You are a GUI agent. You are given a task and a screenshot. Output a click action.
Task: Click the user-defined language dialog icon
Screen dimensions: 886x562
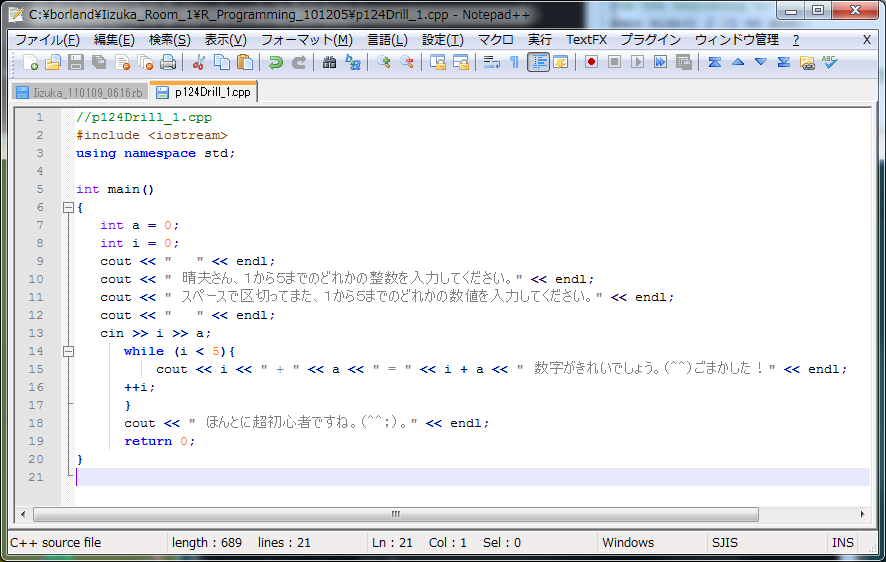tap(561, 62)
